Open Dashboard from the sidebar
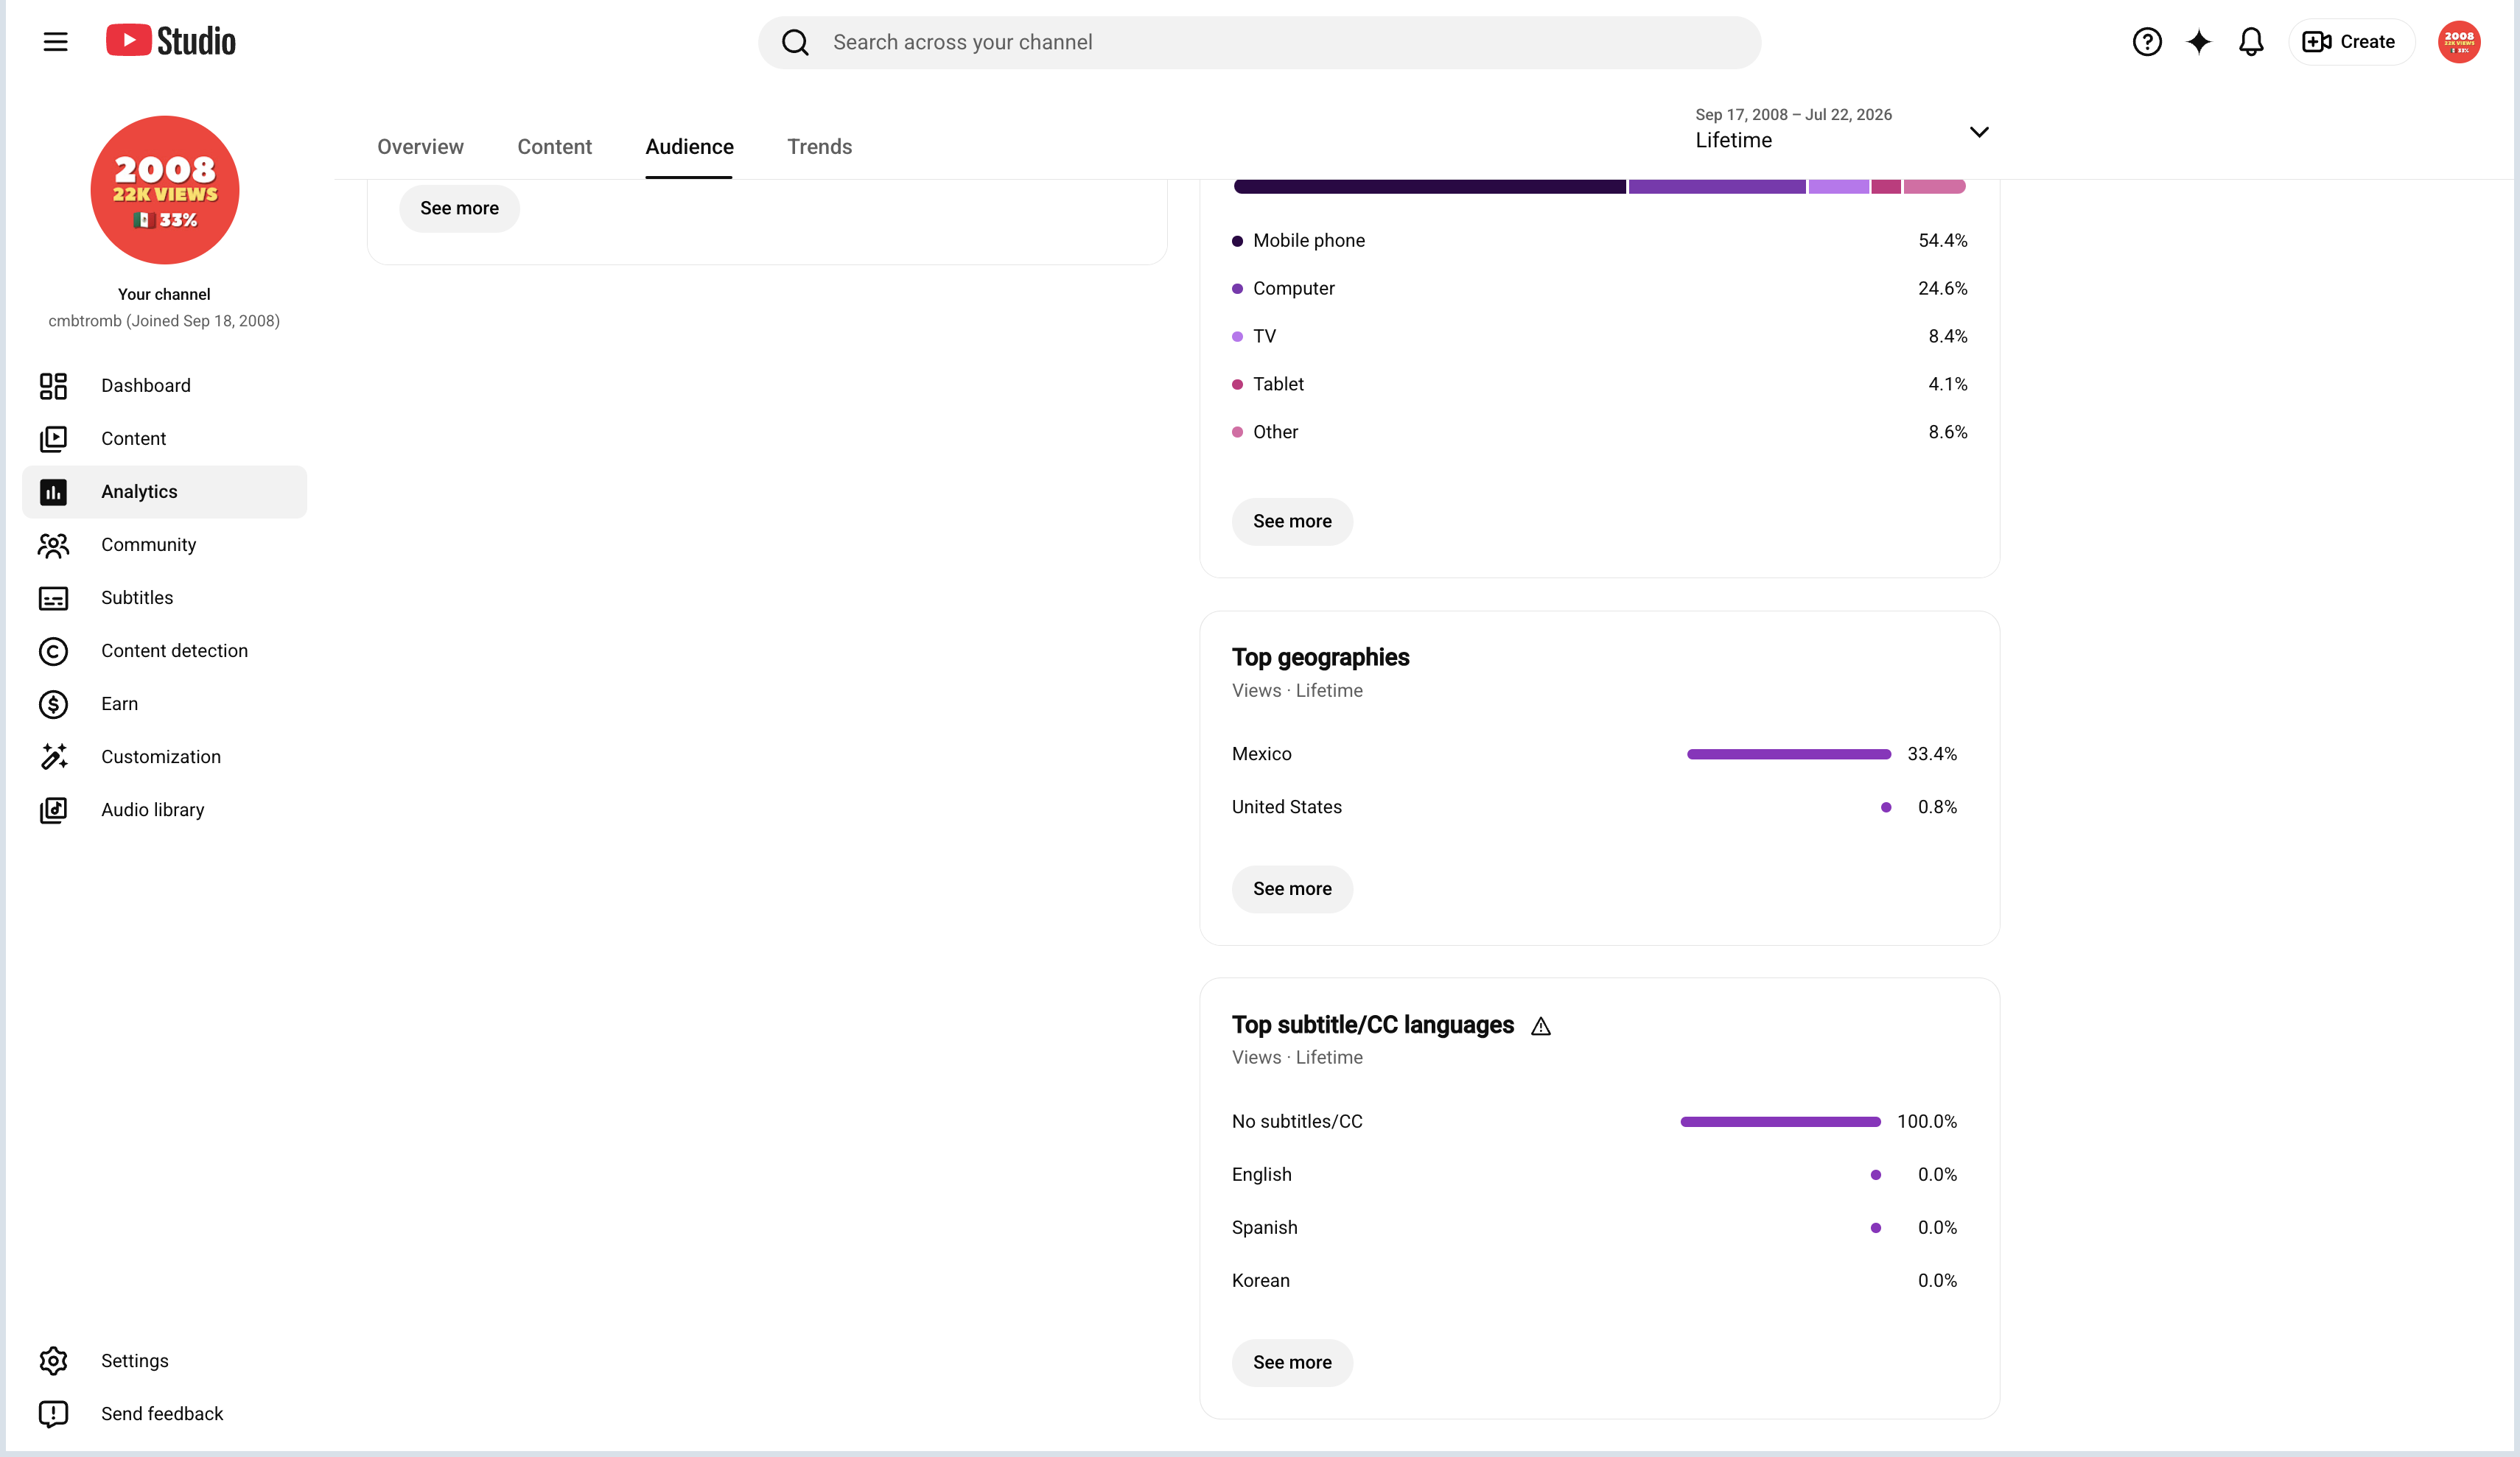 [x=164, y=386]
